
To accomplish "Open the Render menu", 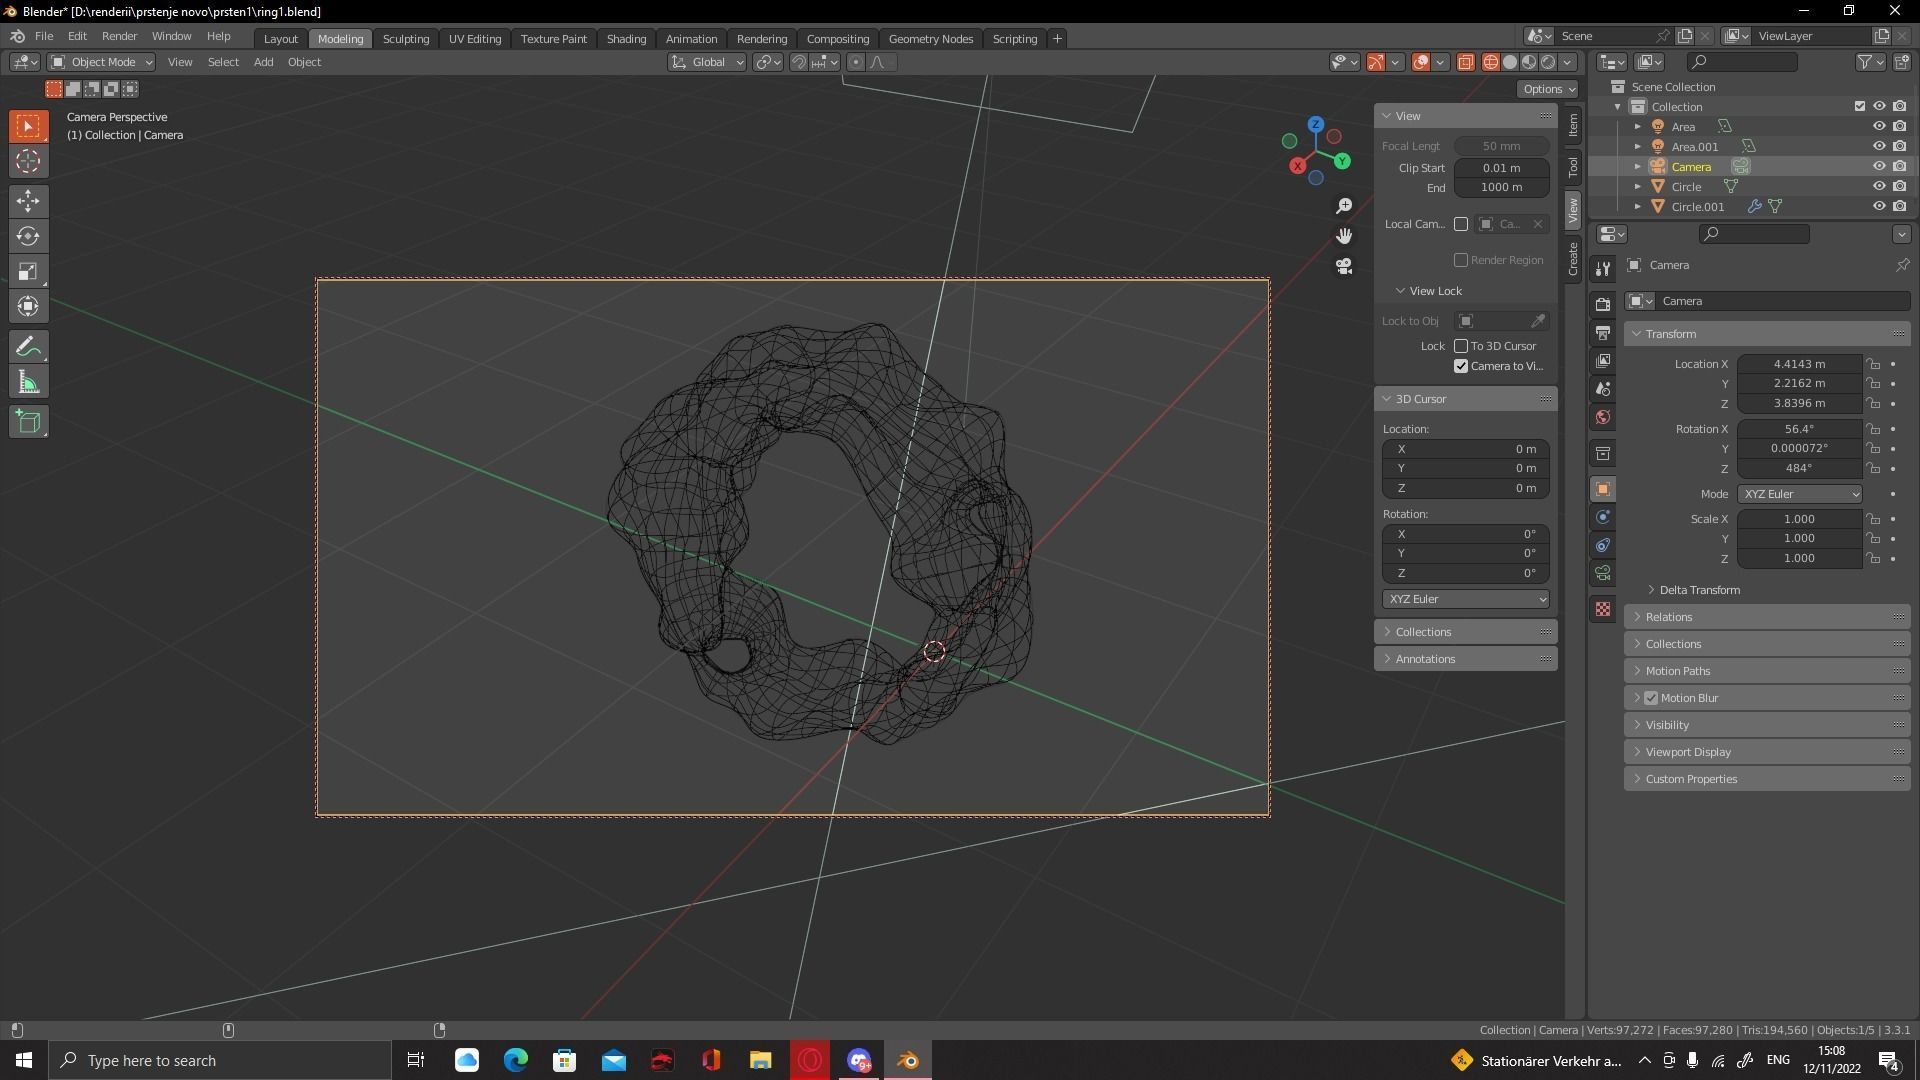I will pyautogui.click(x=119, y=36).
